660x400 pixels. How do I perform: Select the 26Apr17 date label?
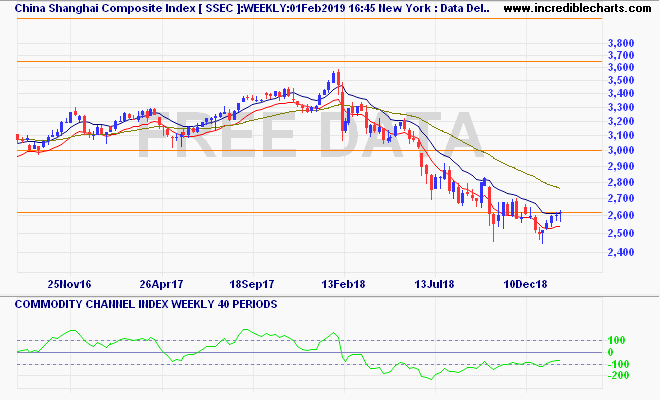click(164, 284)
